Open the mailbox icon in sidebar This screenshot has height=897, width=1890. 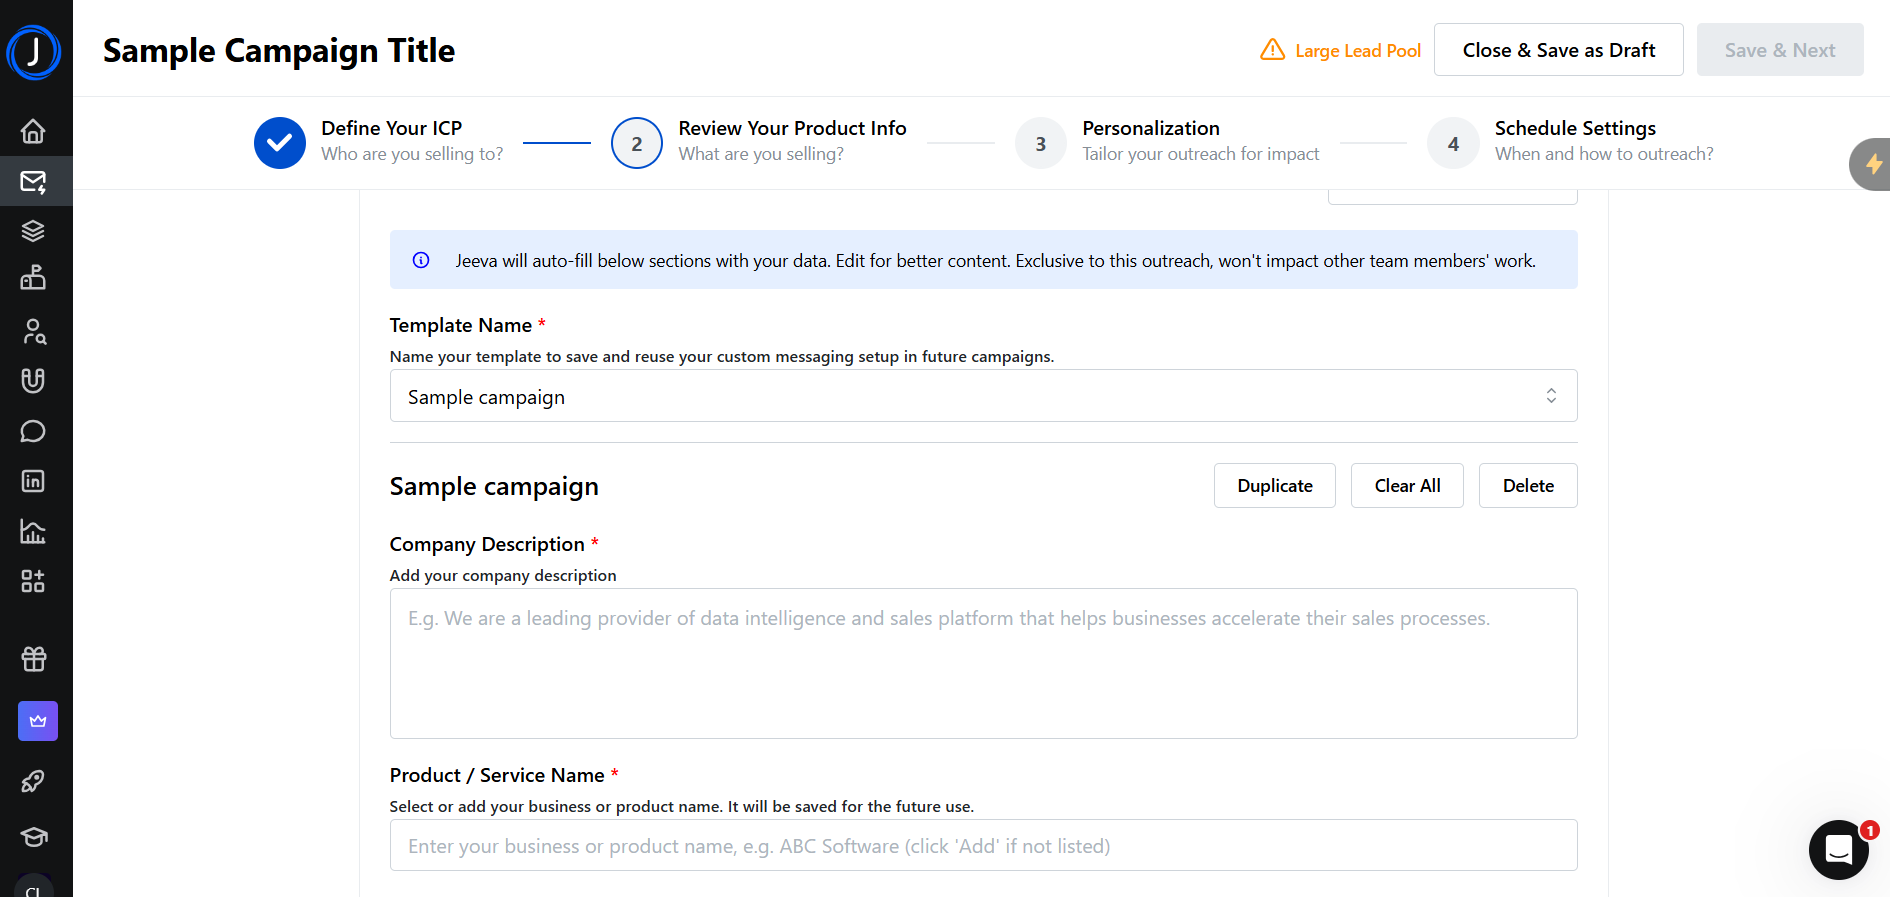pyautogui.click(x=33, y=278)
